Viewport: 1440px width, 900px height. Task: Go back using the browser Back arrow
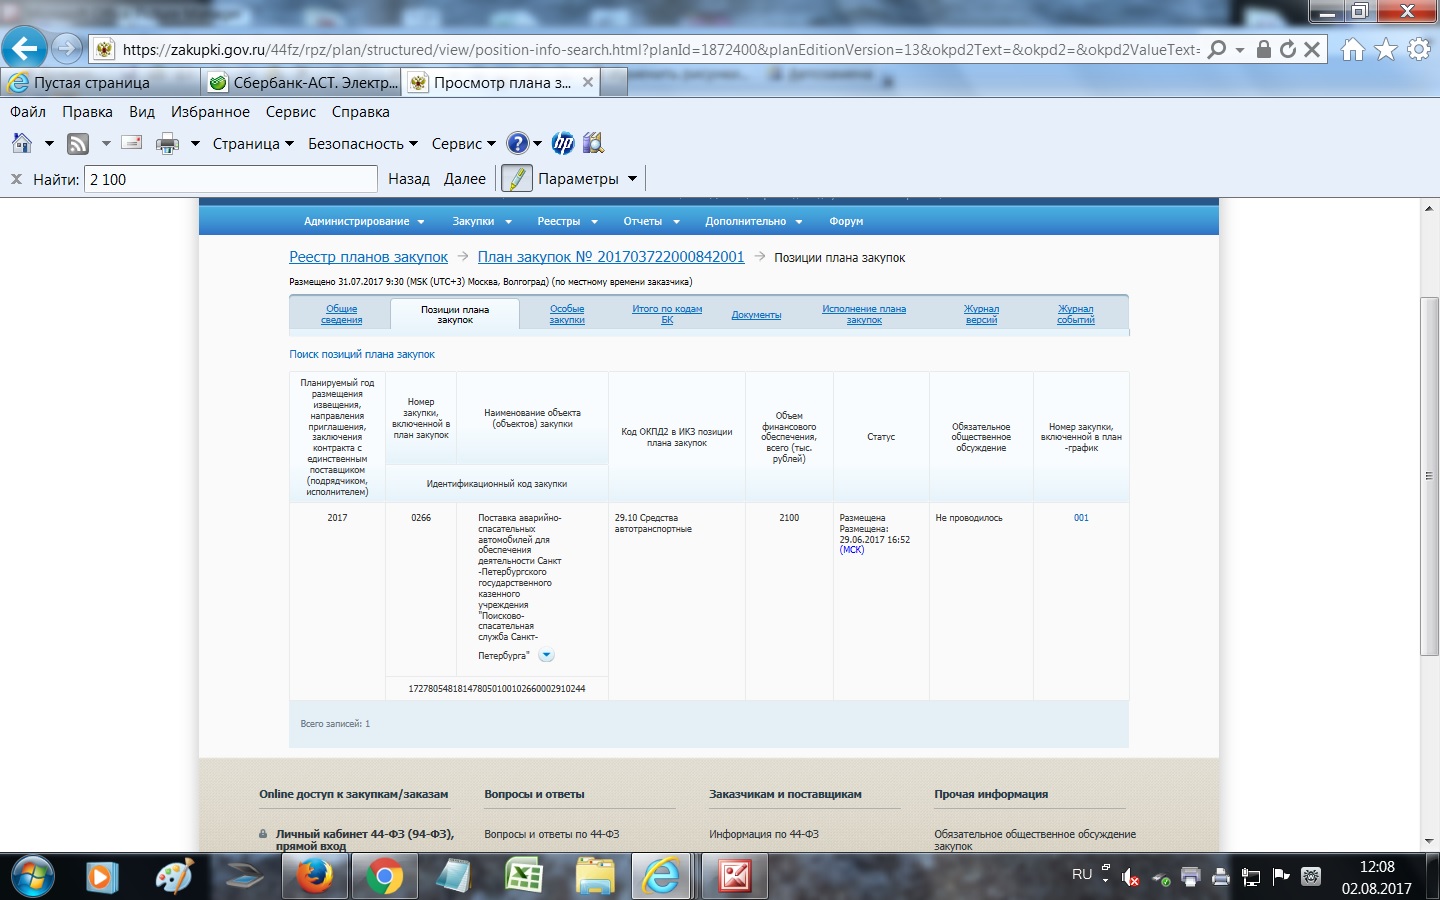click(x=24, y=47)
